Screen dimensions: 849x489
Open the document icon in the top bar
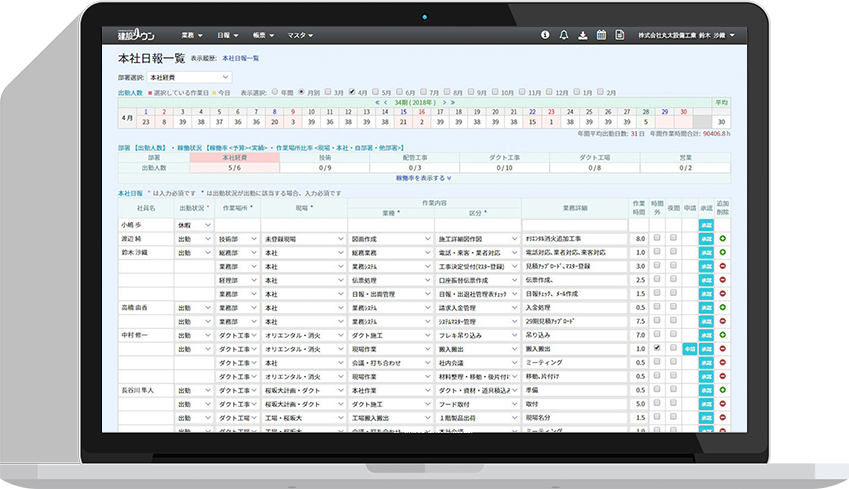tap(619, 35)
